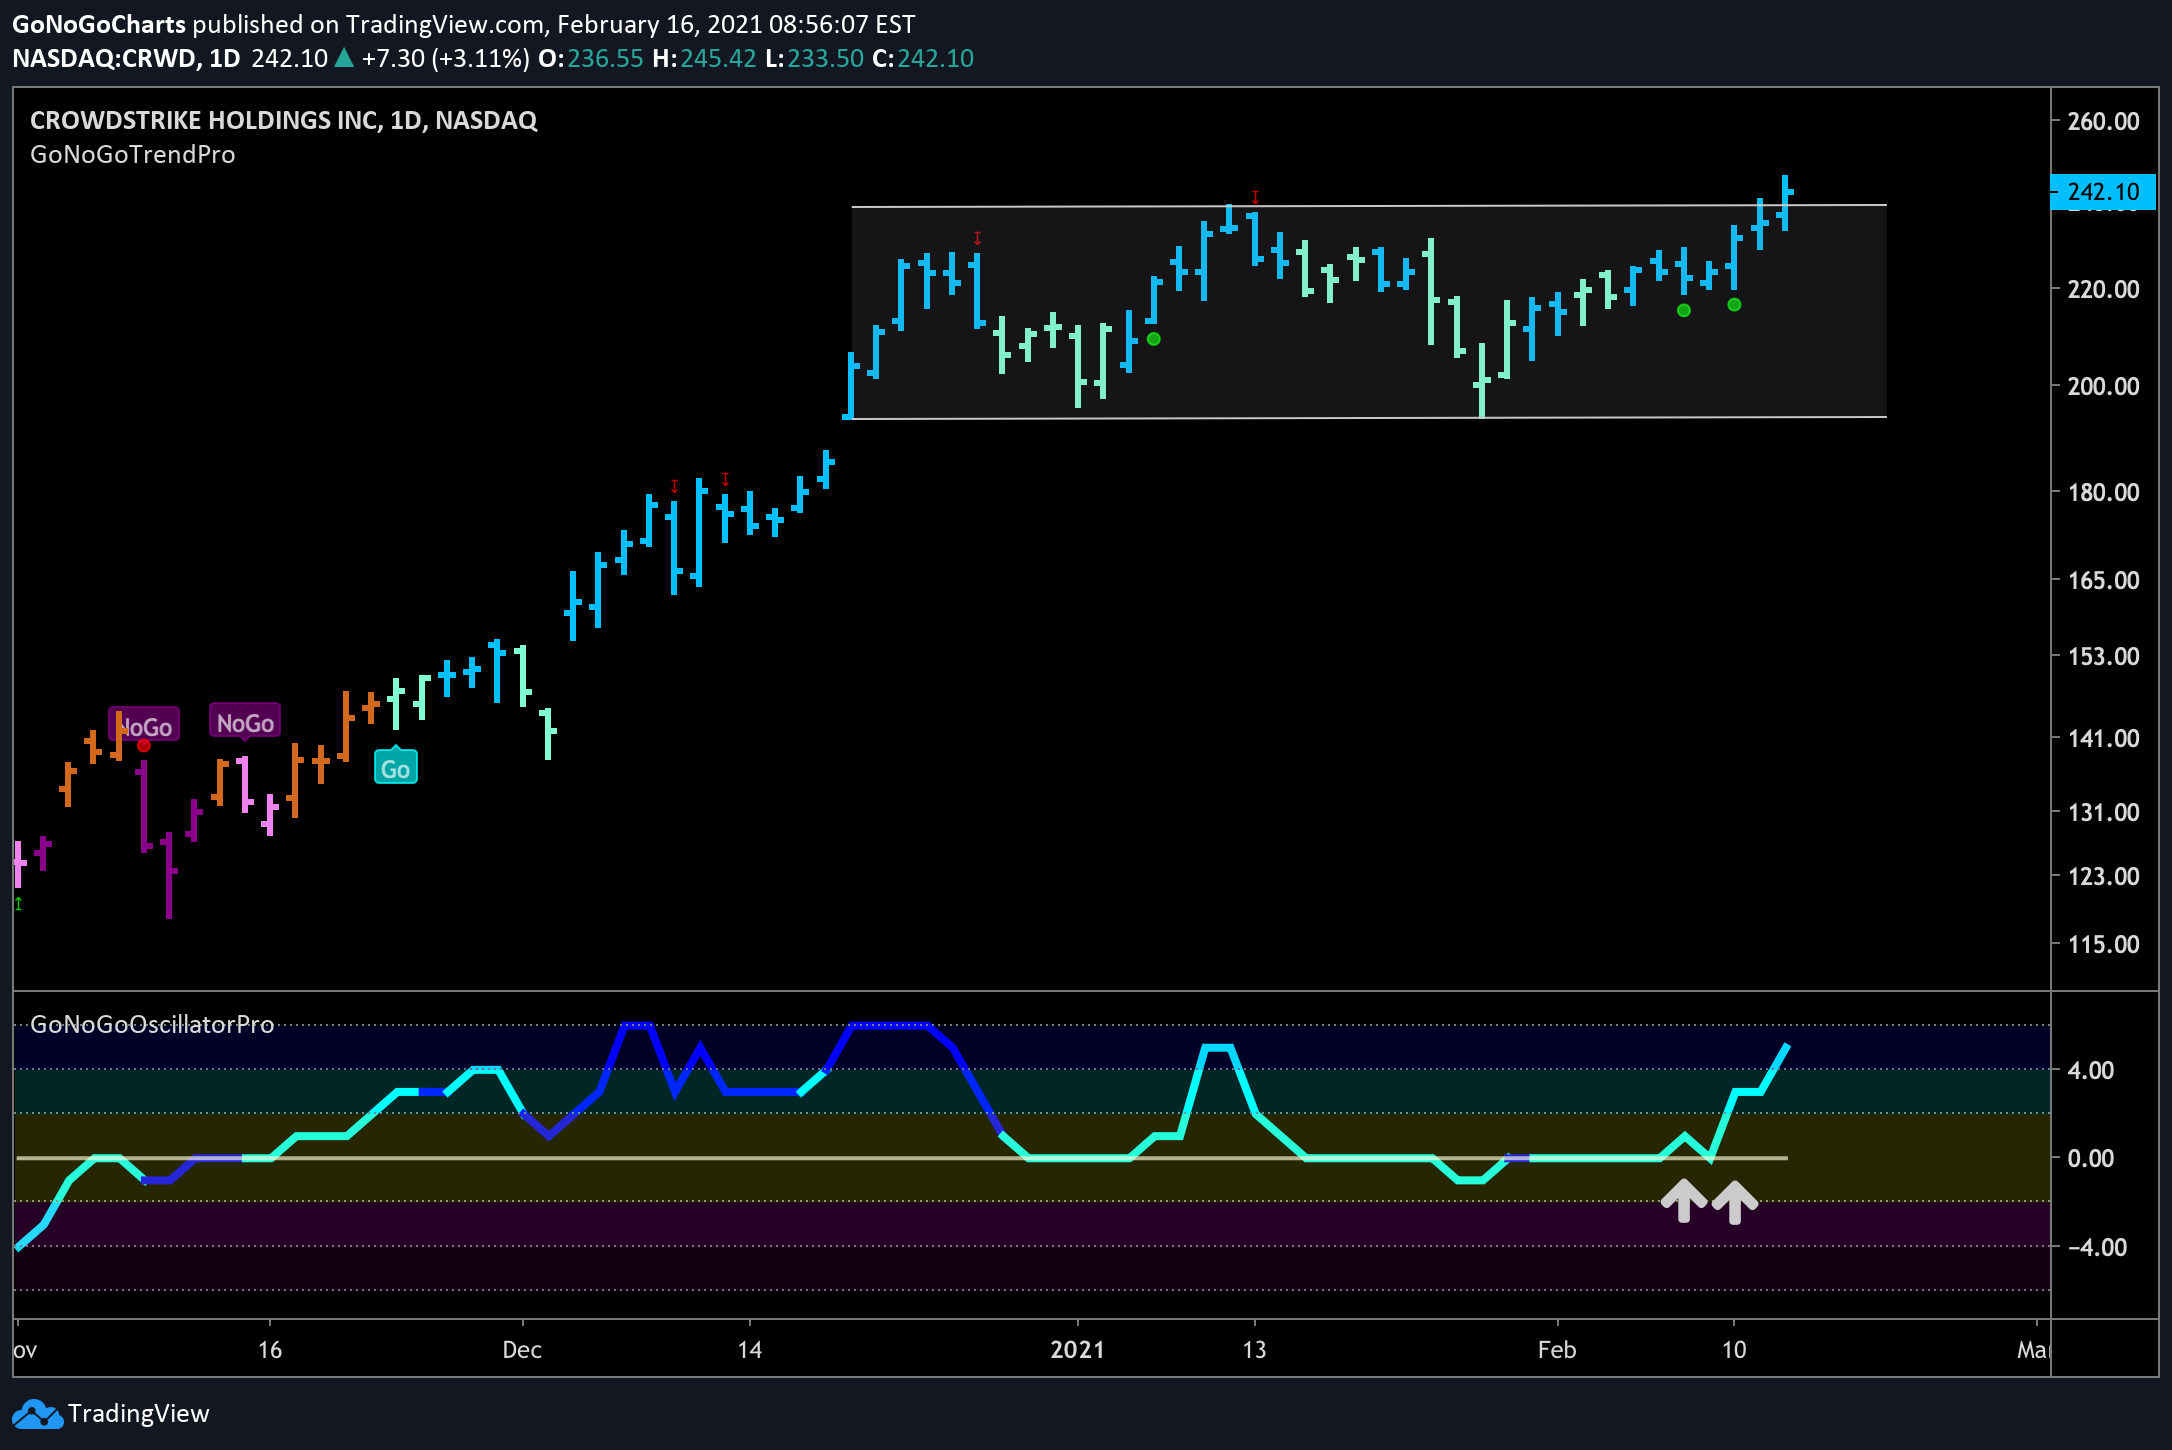Click the teal Go signal label
The height and width of the screenshot is (1450, 2172).
coord(395,767)
